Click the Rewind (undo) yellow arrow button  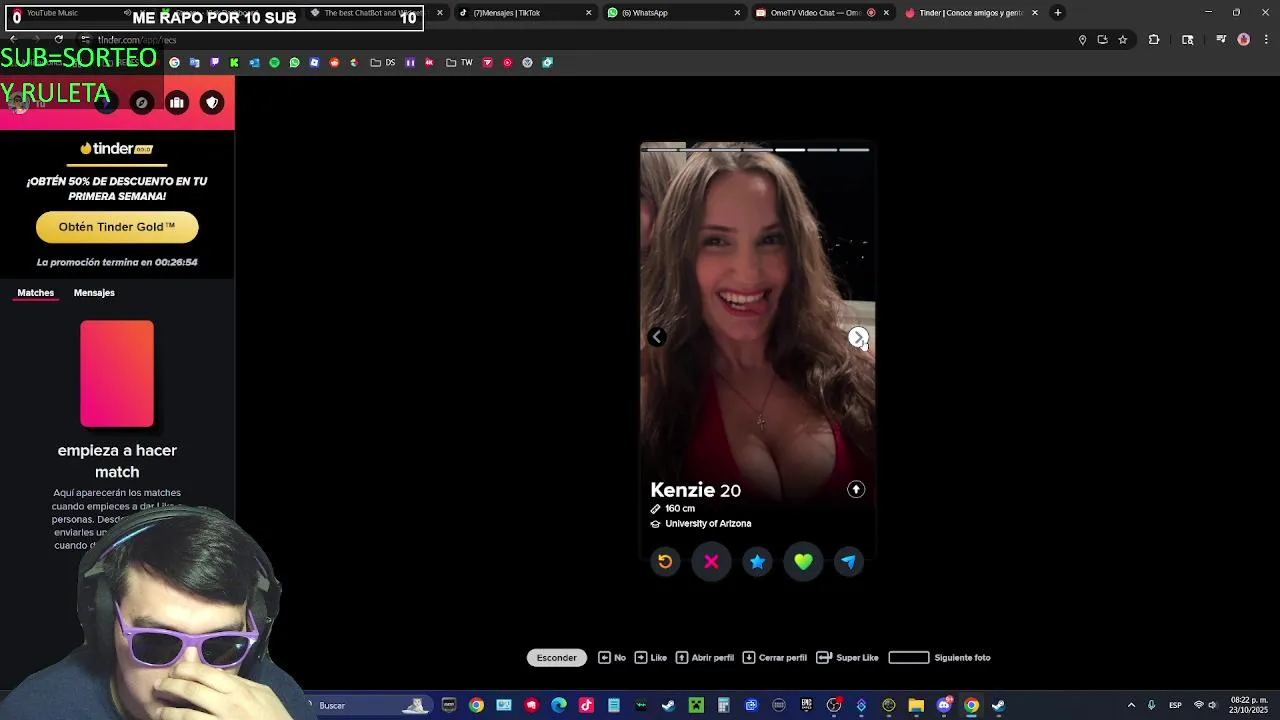tap(665, 562)
